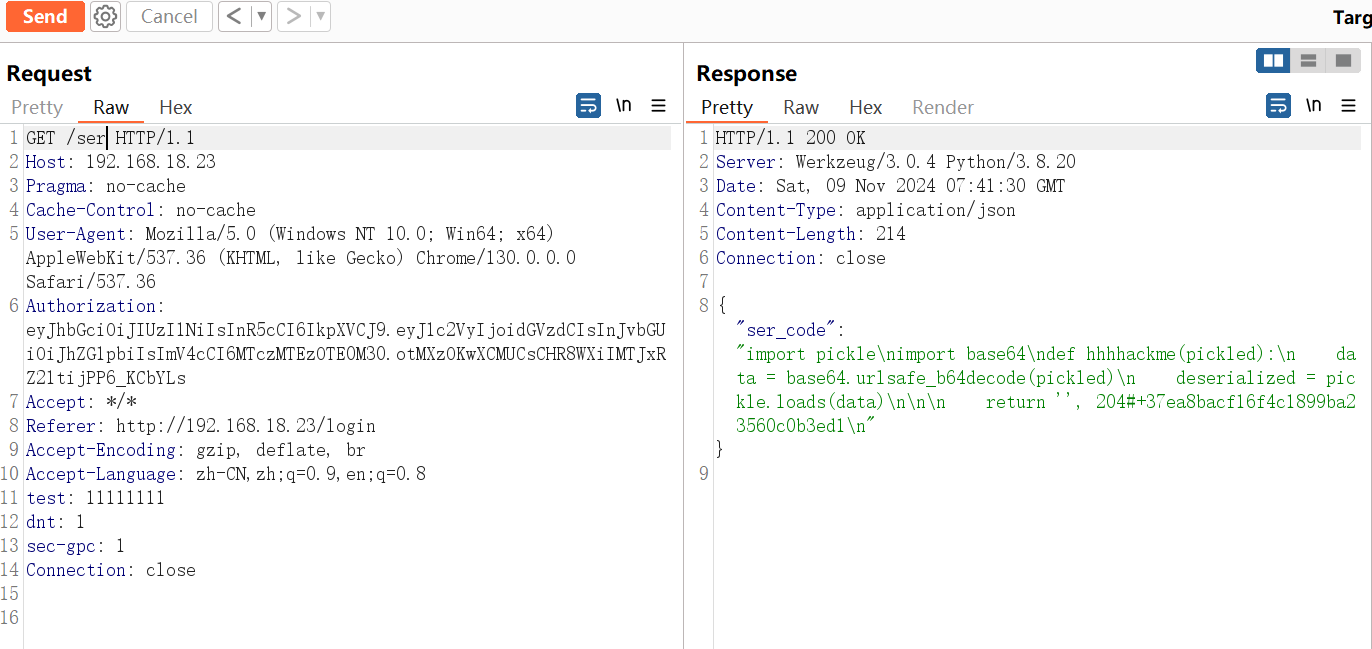
Task: Click the Response word wrap icon
Action: tap(1278, 105)
